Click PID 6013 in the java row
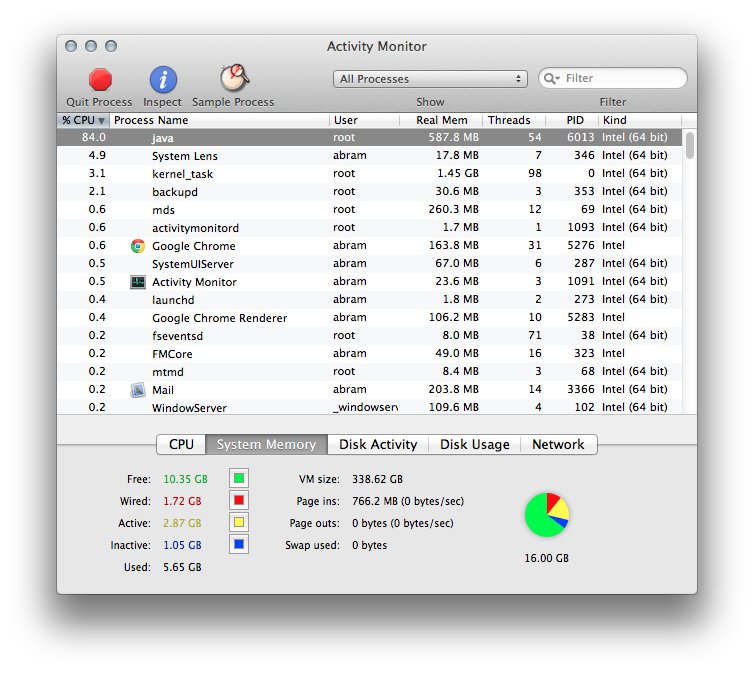Image resolution: width=754 pixels, height=673 pixels. pyautogui.click(x=580, y=137)
